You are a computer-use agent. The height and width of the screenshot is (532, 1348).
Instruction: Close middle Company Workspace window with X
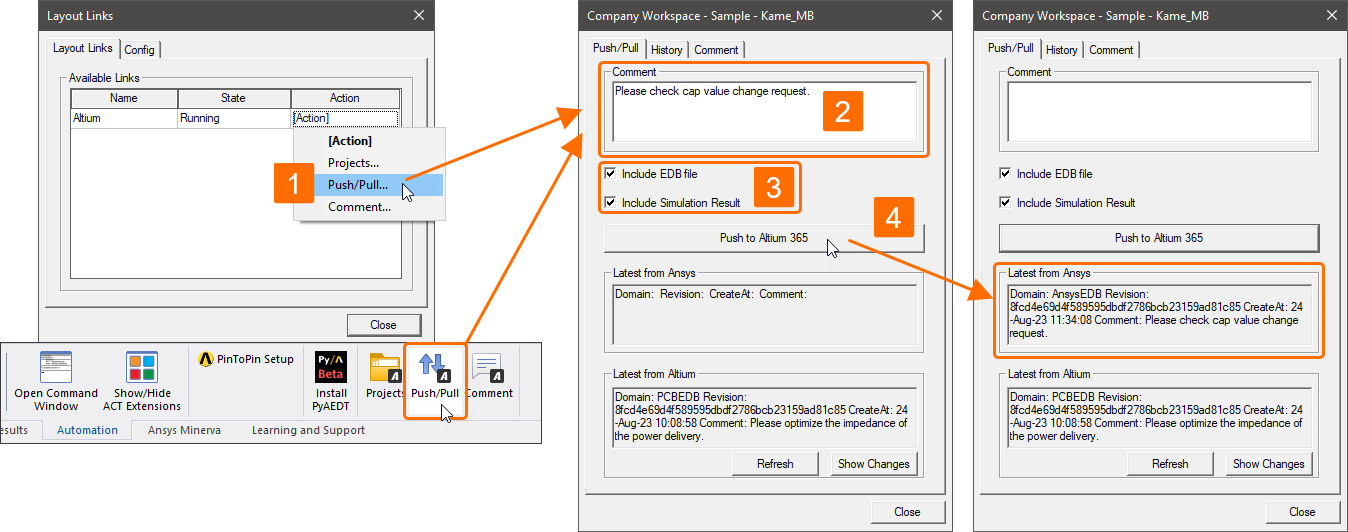pyautogui.click(x=936, y=15)
